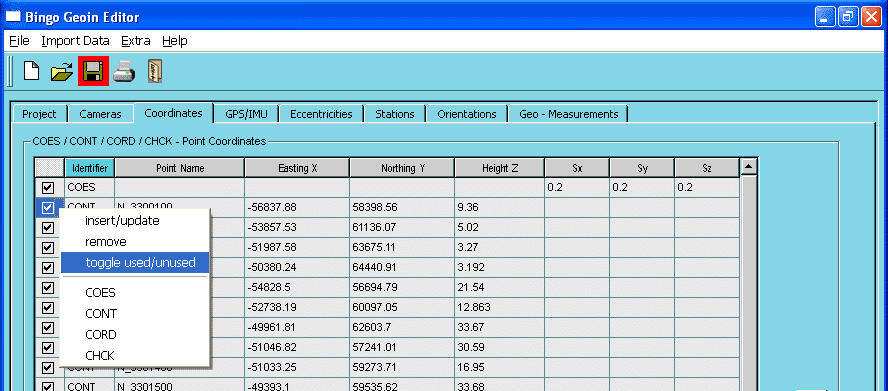The height and width of the screenshot is (391, 888).
Task: Select toggle used/unused in context menu
Action: coord(135,262)
